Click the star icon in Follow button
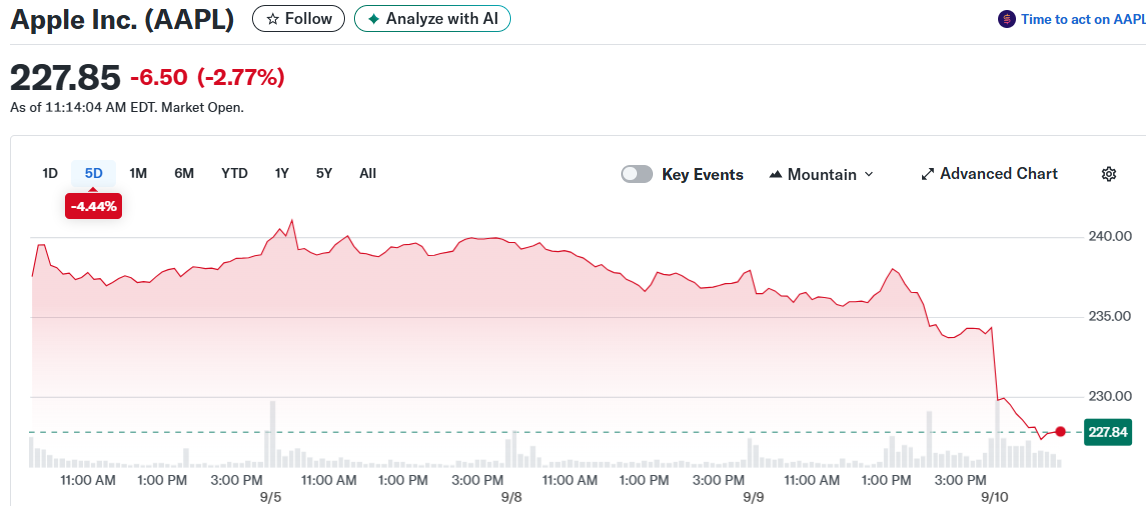Viewport: 1146px width, 506px height. (x=273, y=19)
